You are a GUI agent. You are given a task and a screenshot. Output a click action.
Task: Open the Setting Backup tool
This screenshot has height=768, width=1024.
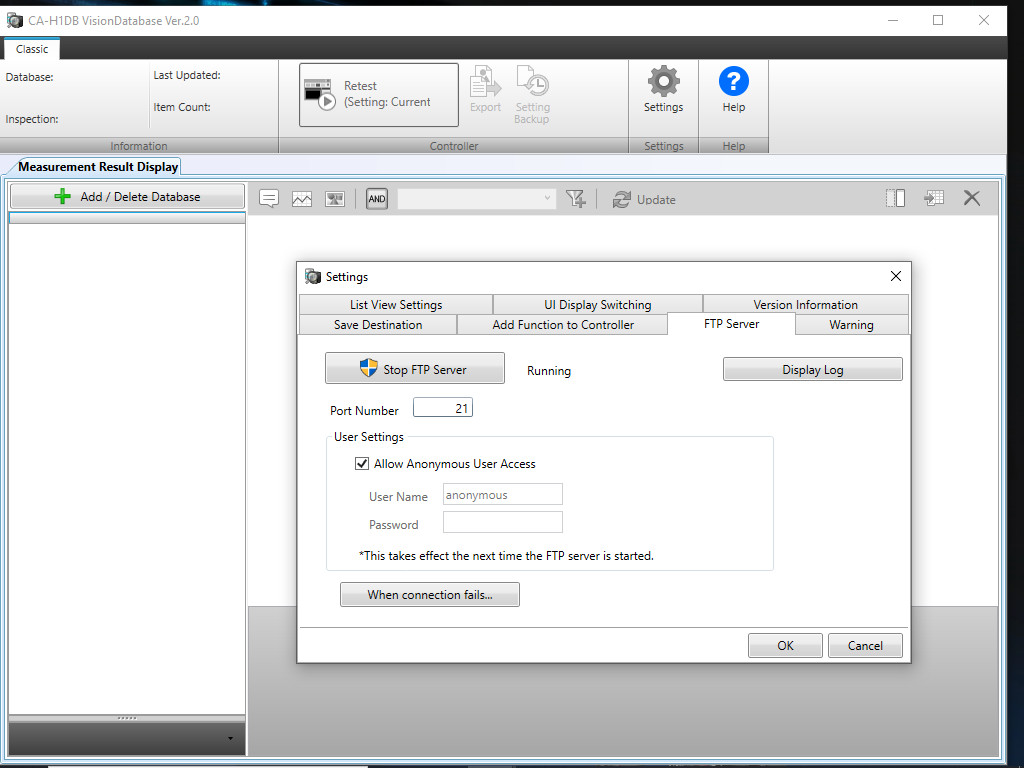[532, 95]
